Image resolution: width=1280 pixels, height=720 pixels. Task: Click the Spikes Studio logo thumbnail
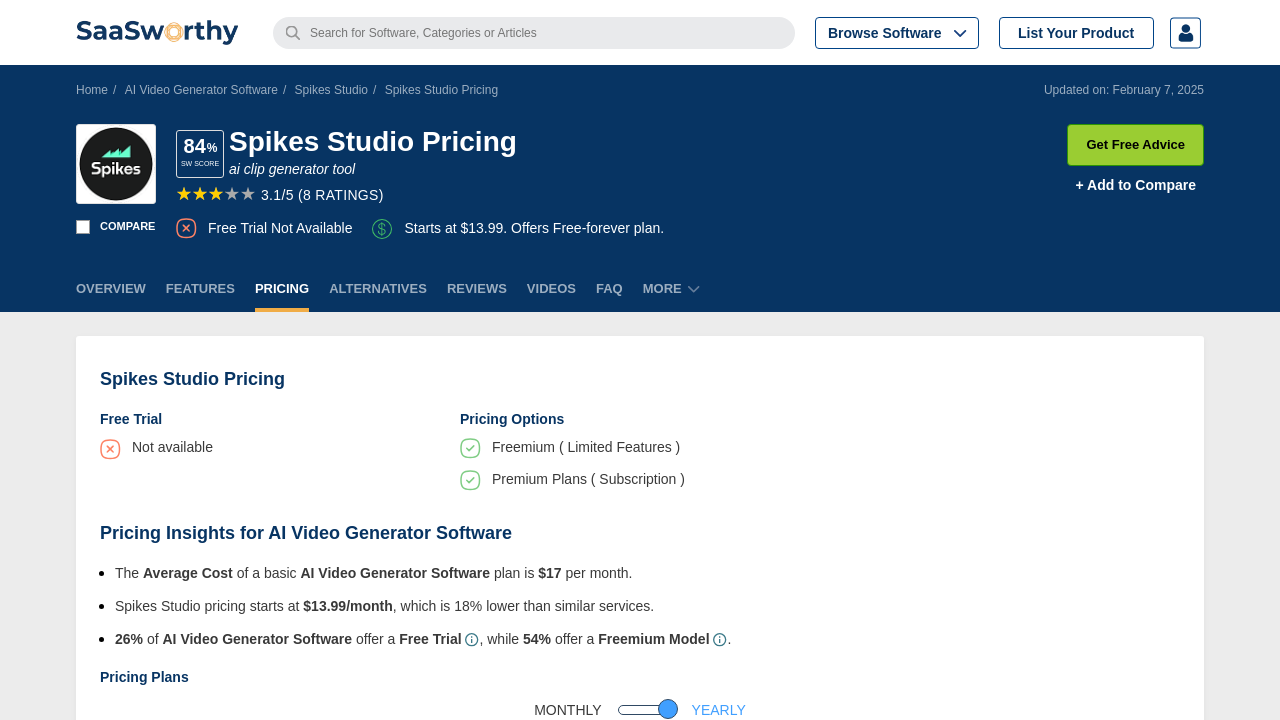coord(116,164)
